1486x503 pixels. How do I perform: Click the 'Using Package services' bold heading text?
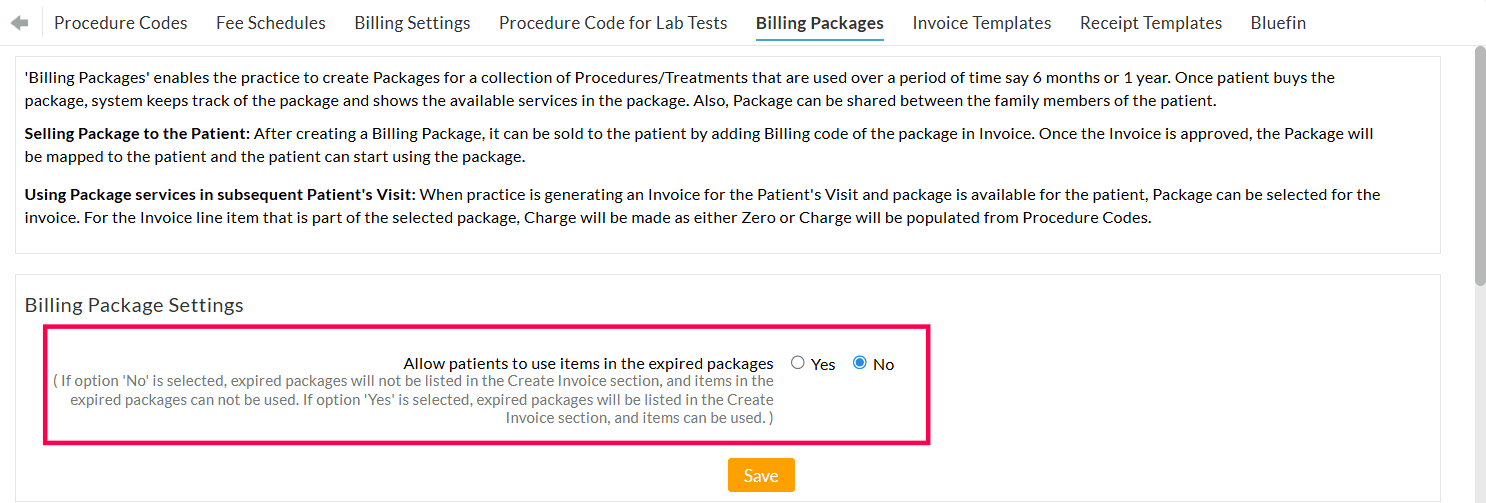(220, 195)
